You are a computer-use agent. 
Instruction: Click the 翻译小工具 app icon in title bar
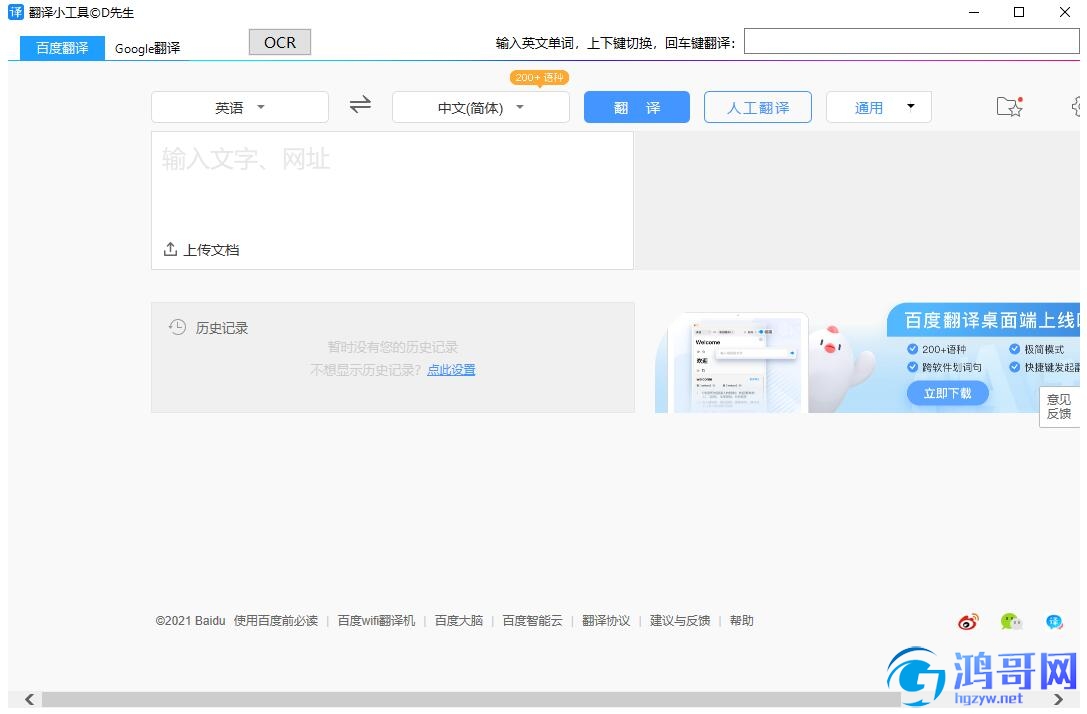[x=16, y=12]
